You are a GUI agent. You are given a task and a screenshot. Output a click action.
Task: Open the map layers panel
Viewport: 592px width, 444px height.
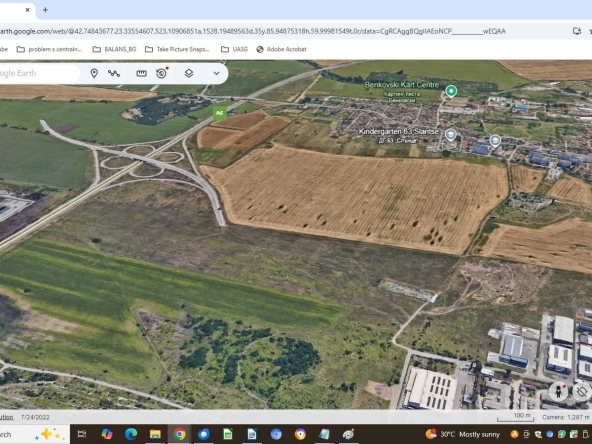(189, 73)
